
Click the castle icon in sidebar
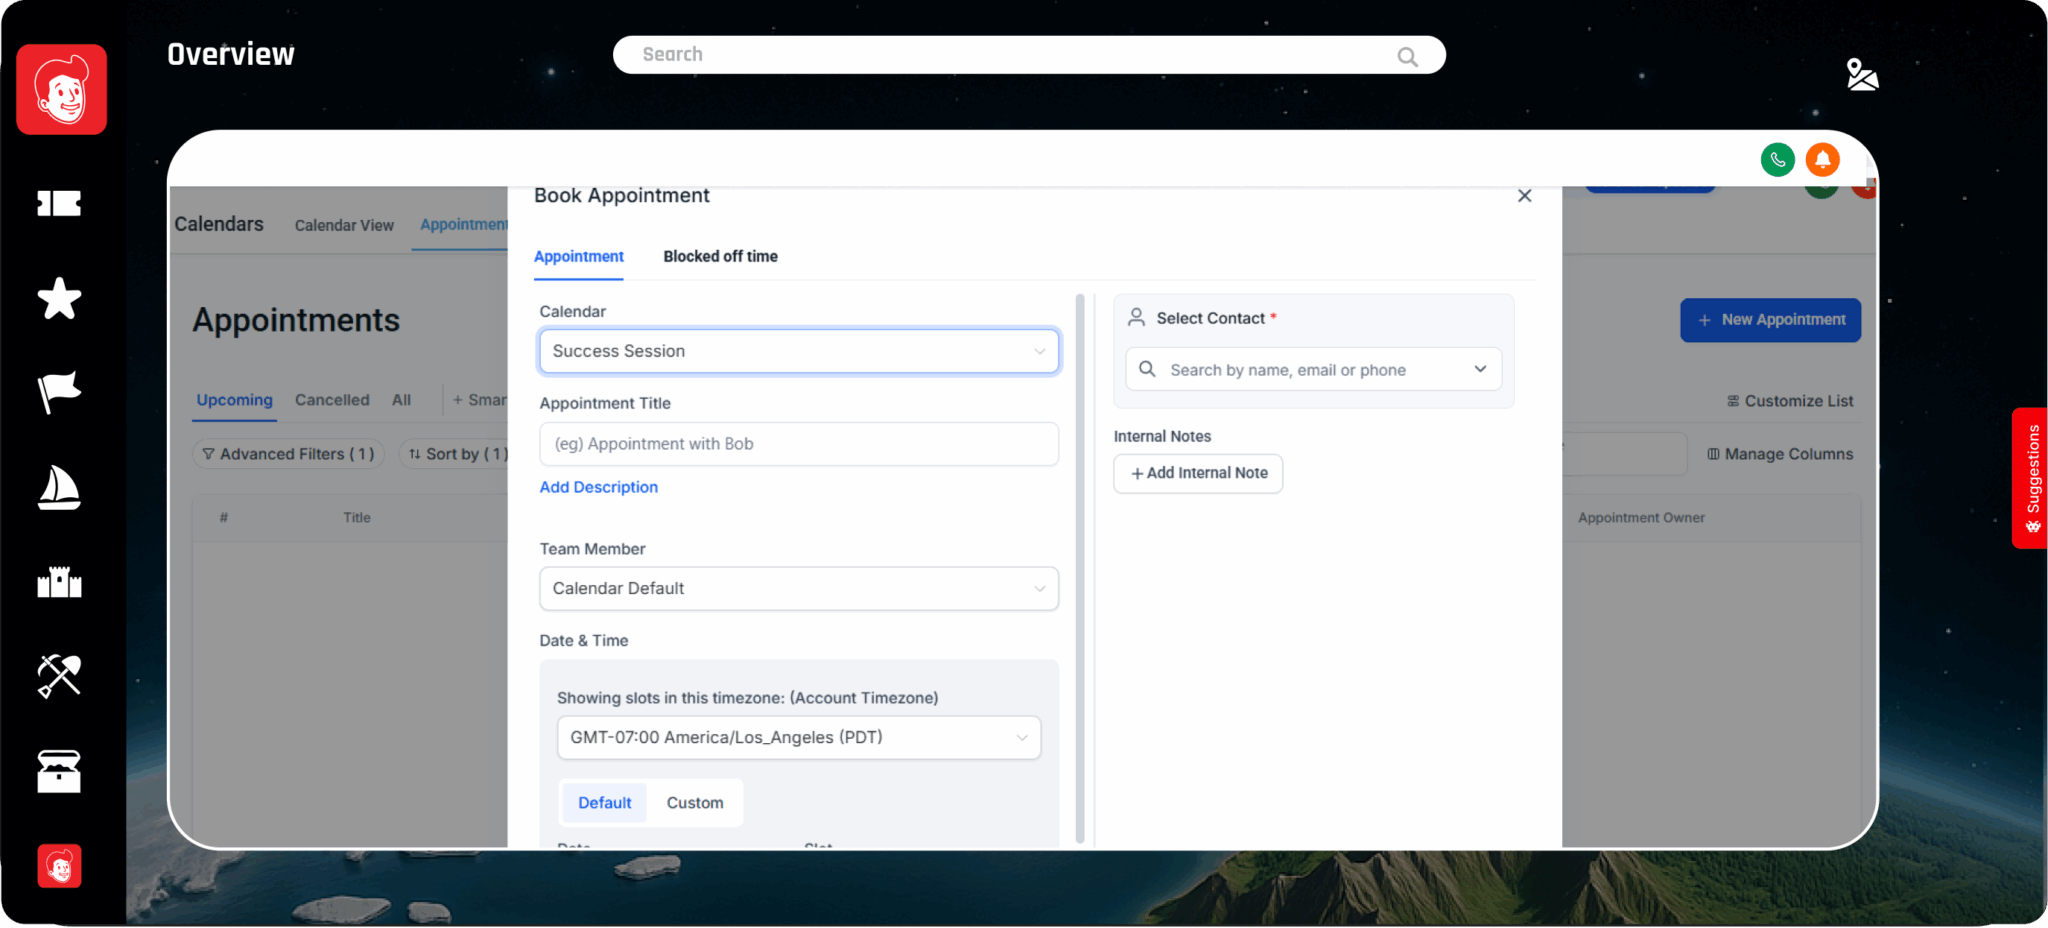coord(59,581)
